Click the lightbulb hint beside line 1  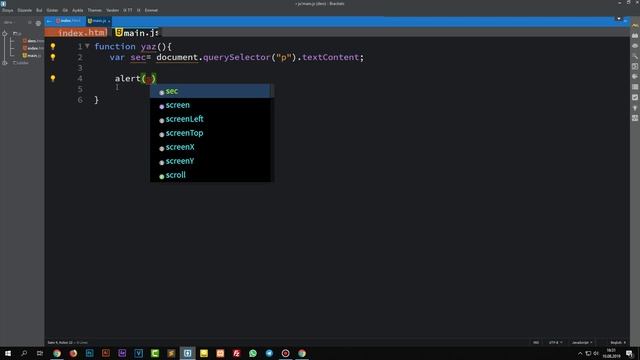(x=53, y=47)
